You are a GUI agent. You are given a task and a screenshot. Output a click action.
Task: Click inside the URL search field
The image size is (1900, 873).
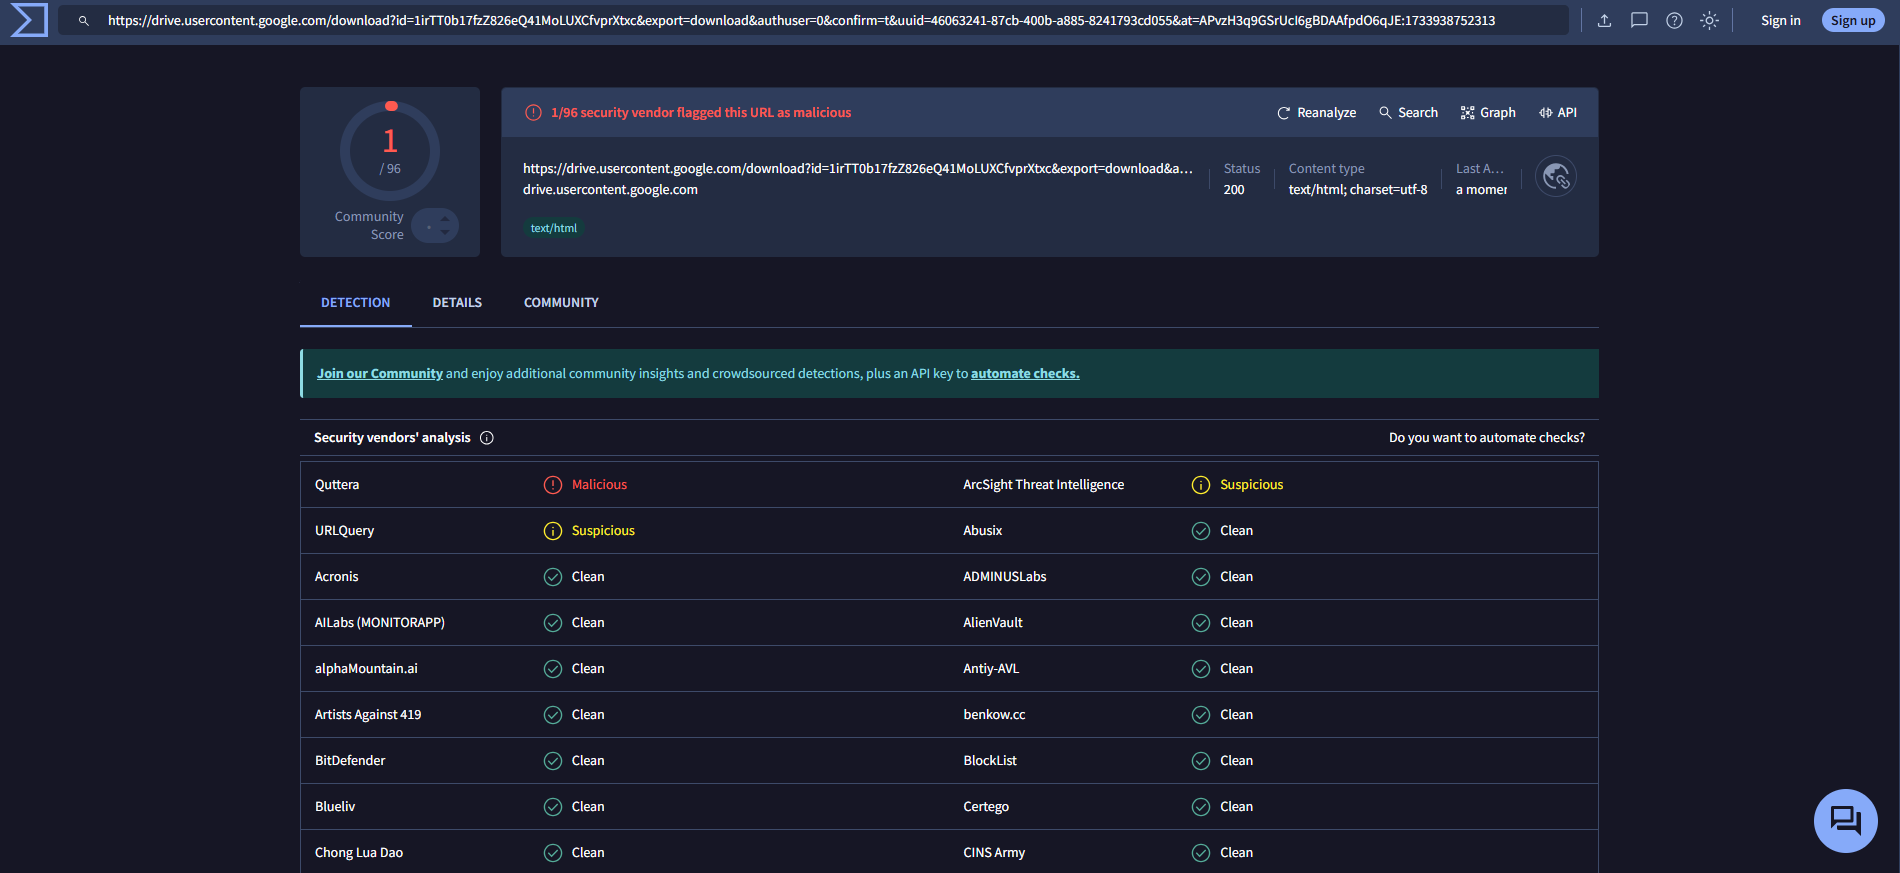point(800,20)
